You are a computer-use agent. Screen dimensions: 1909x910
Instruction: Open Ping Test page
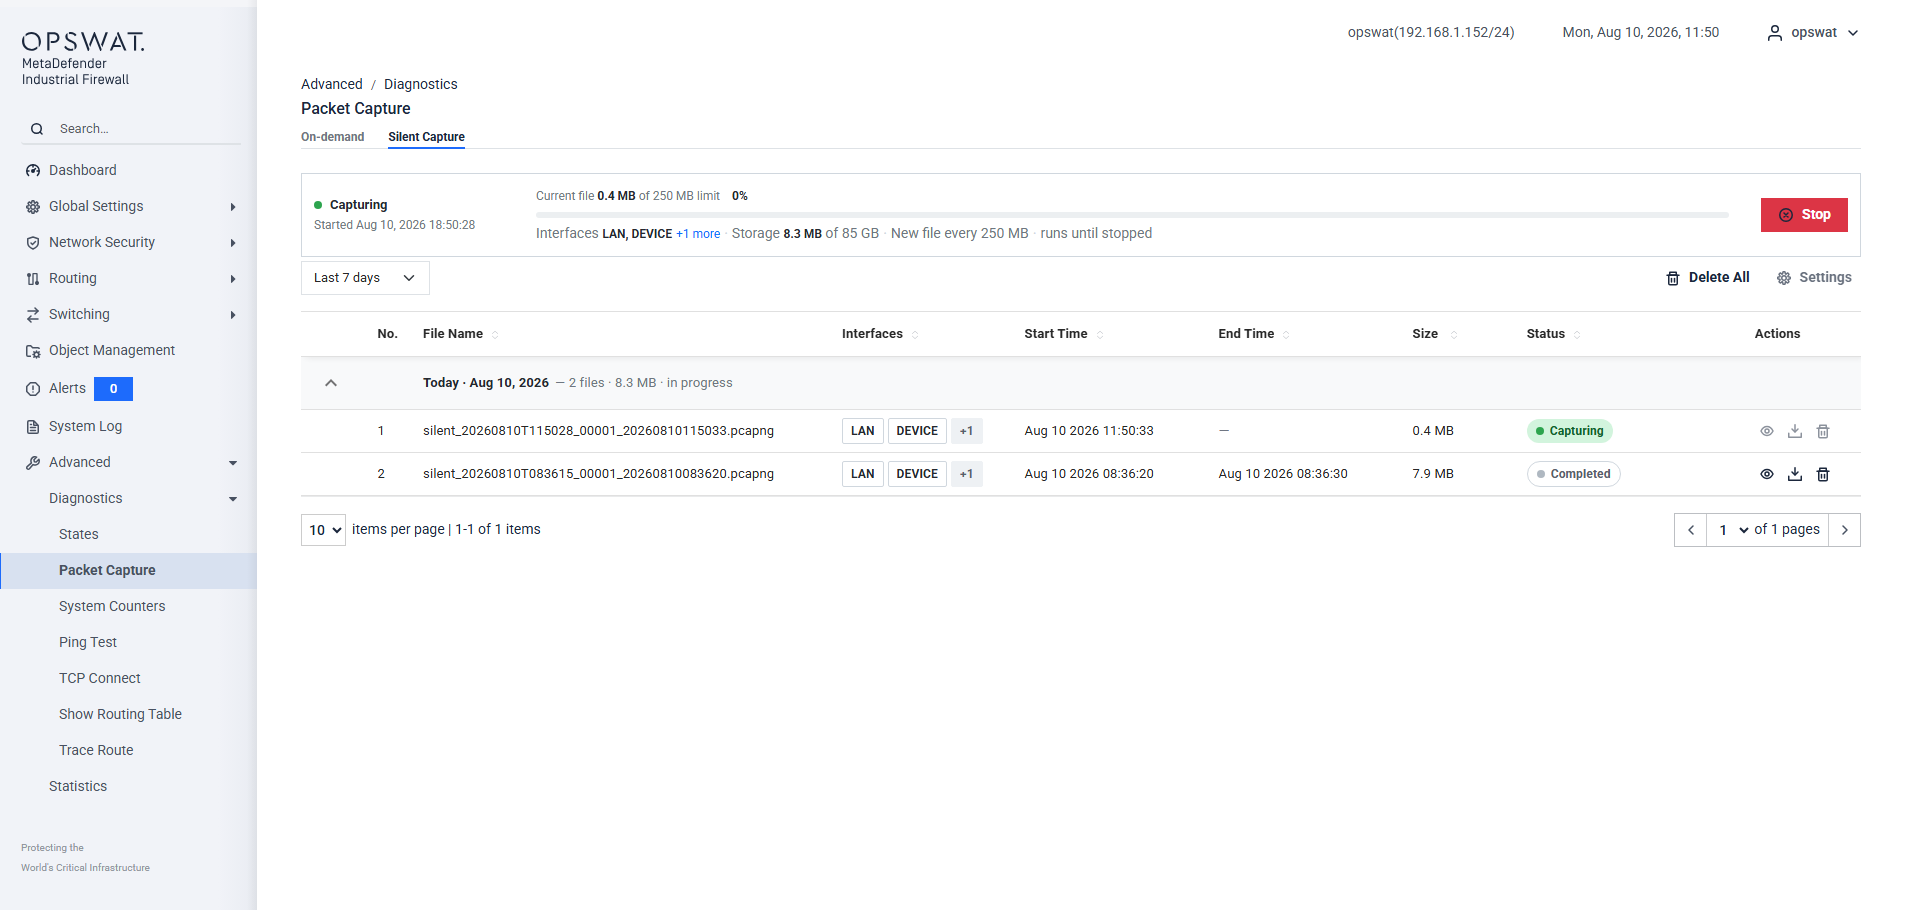[88, 642]
